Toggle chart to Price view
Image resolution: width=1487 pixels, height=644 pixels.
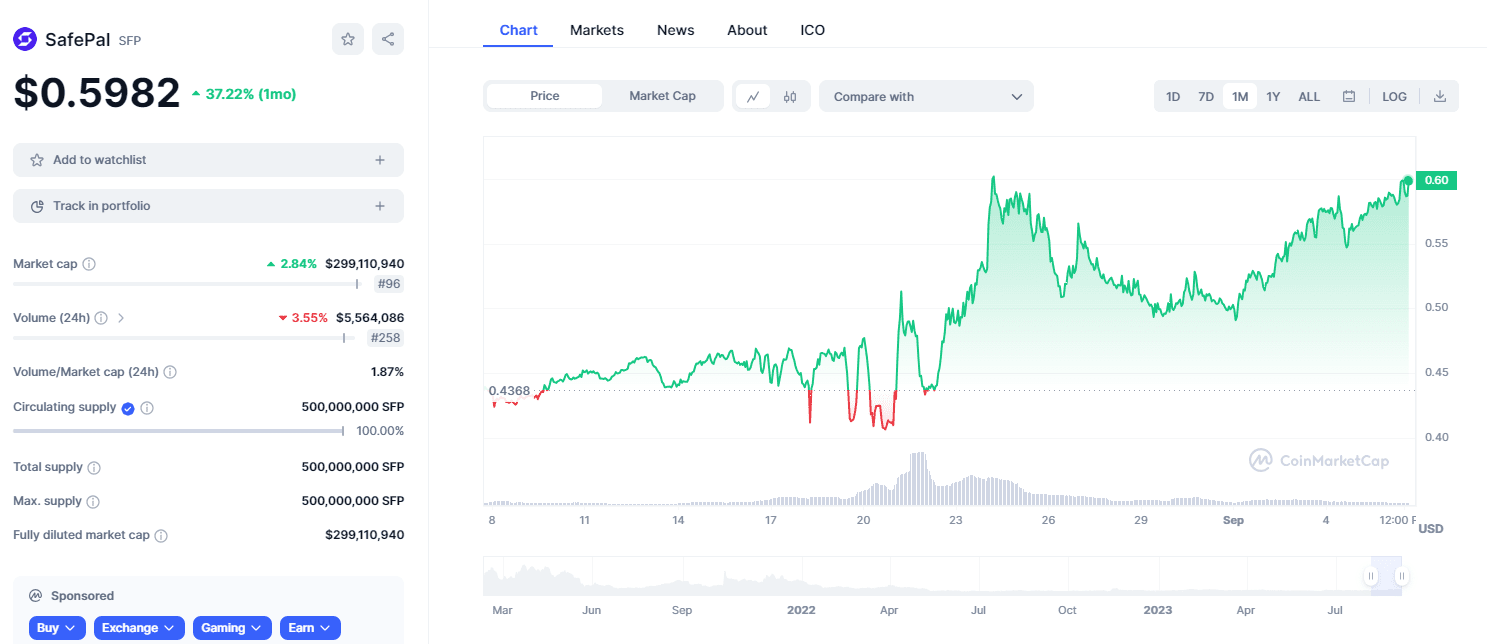[545, 96]
